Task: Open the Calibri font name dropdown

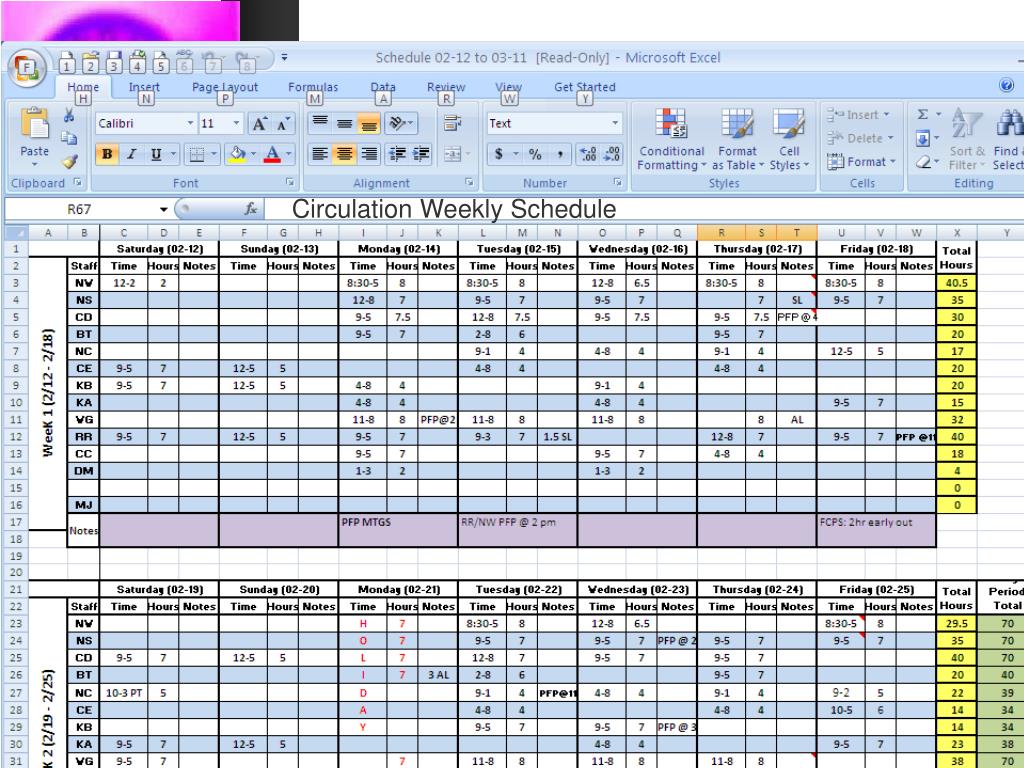Action: pos(190,124)
